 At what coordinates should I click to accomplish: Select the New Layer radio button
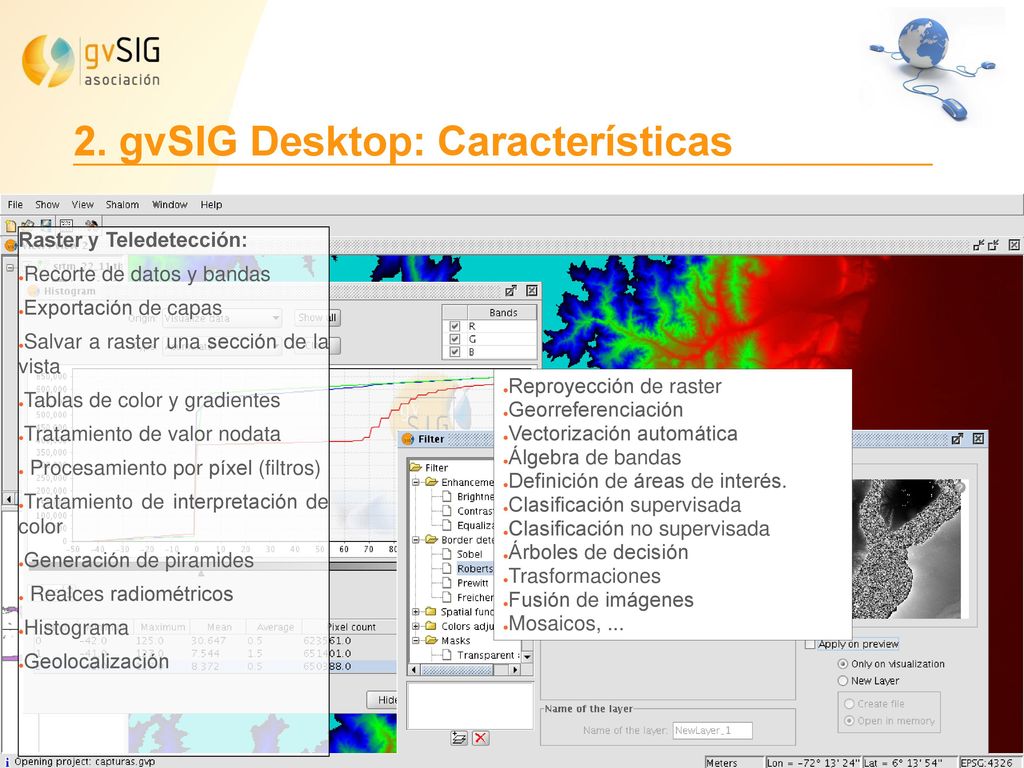(x=843, y=680)
